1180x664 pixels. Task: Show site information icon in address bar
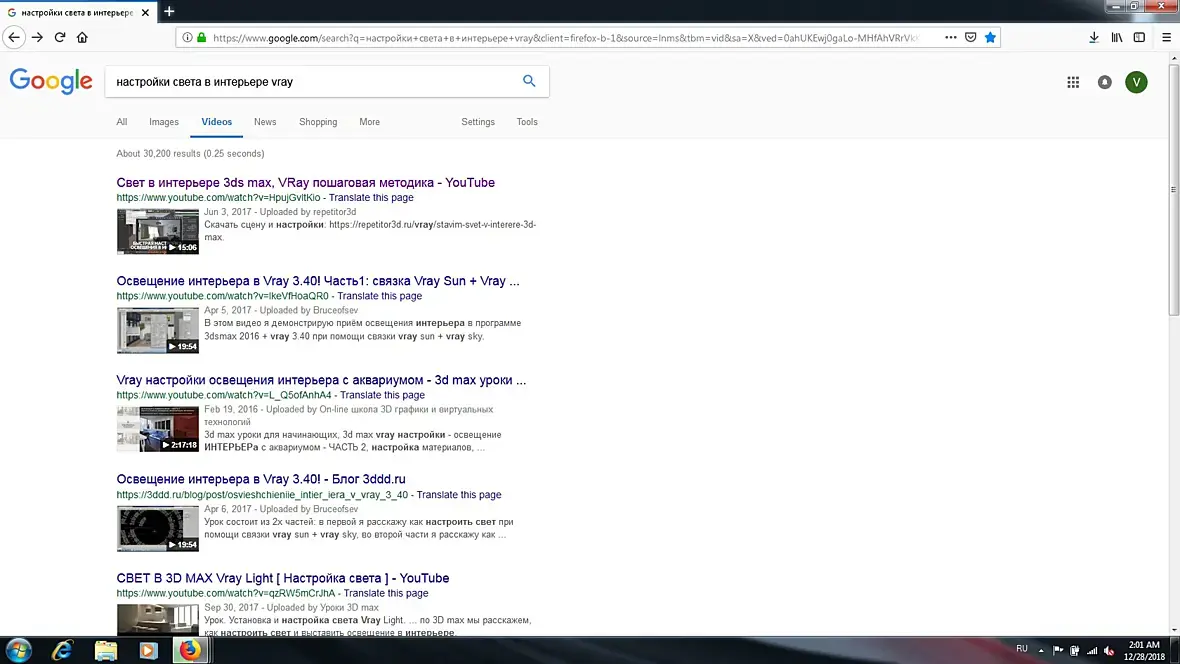[x=187, y=37]
